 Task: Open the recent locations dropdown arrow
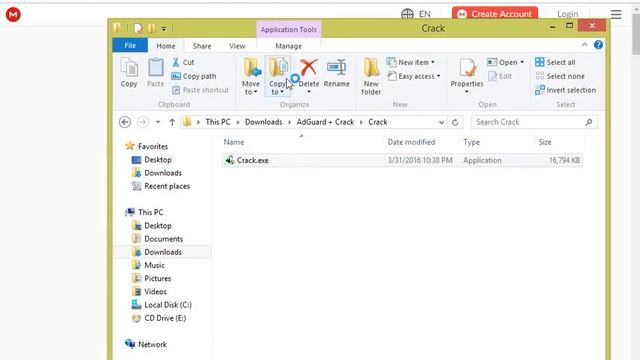click(x=158, y=122)
